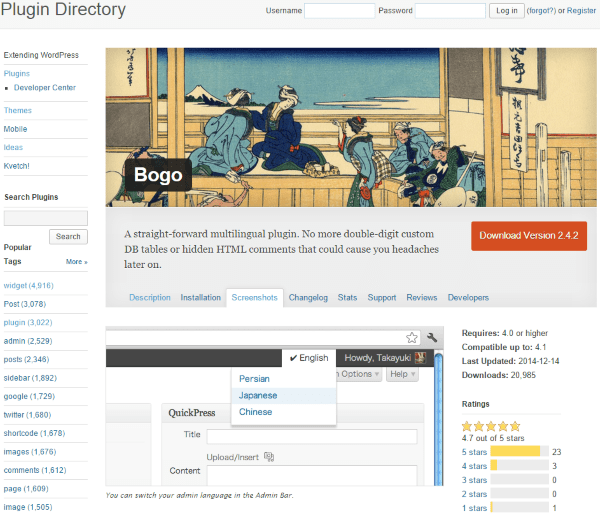
Task: Select the checked English language option
Action: click(307, 358)
